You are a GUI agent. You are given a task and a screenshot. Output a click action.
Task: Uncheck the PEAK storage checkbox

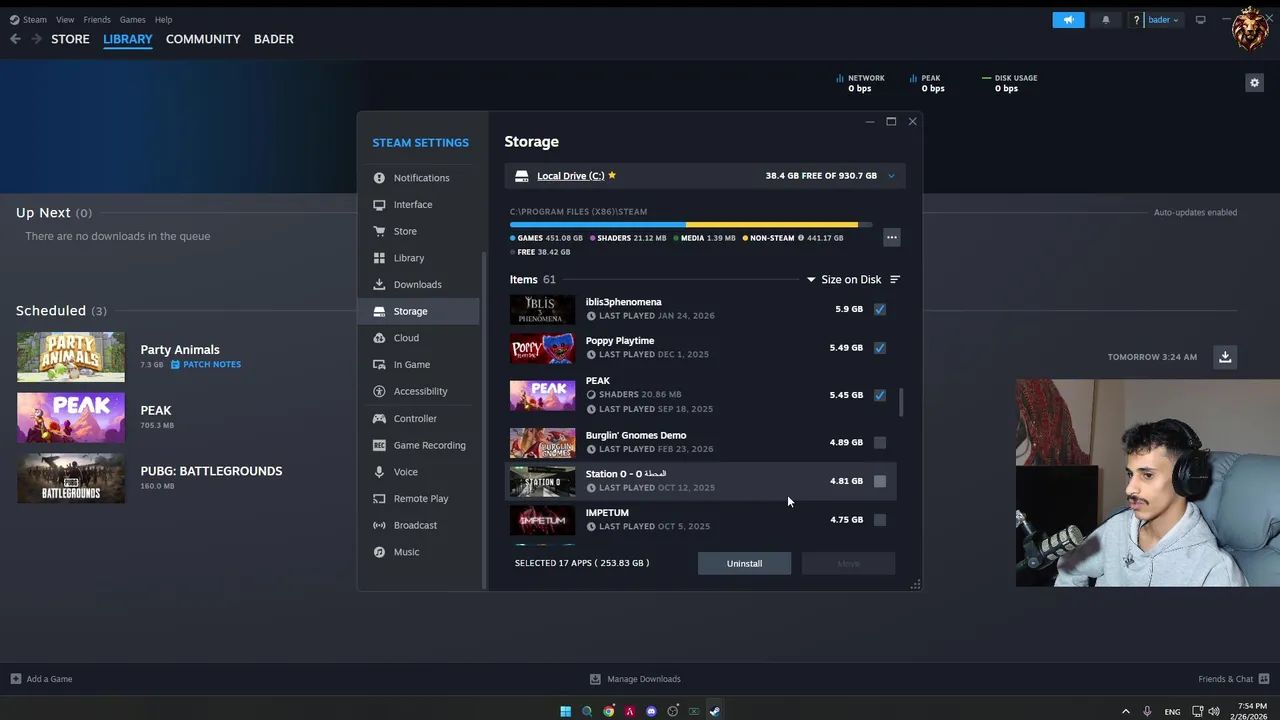pyautogui.click(x=880, y=395)
